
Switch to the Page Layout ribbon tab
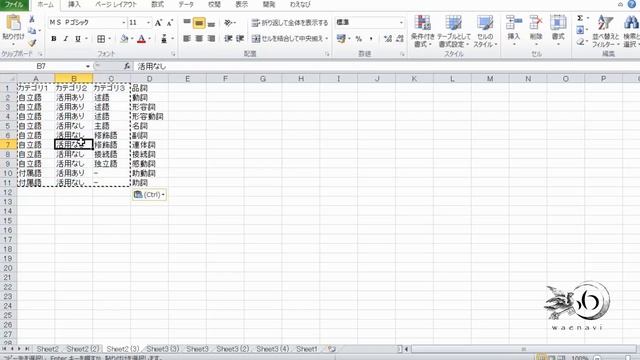116,4
